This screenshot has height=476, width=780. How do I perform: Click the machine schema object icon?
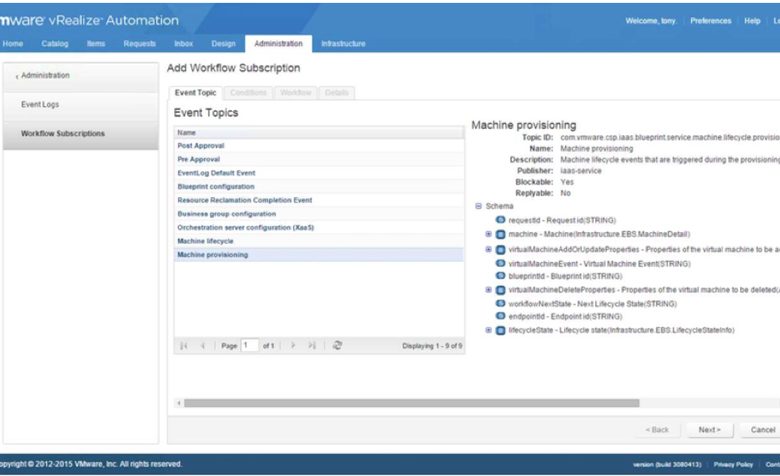point(500,234)
